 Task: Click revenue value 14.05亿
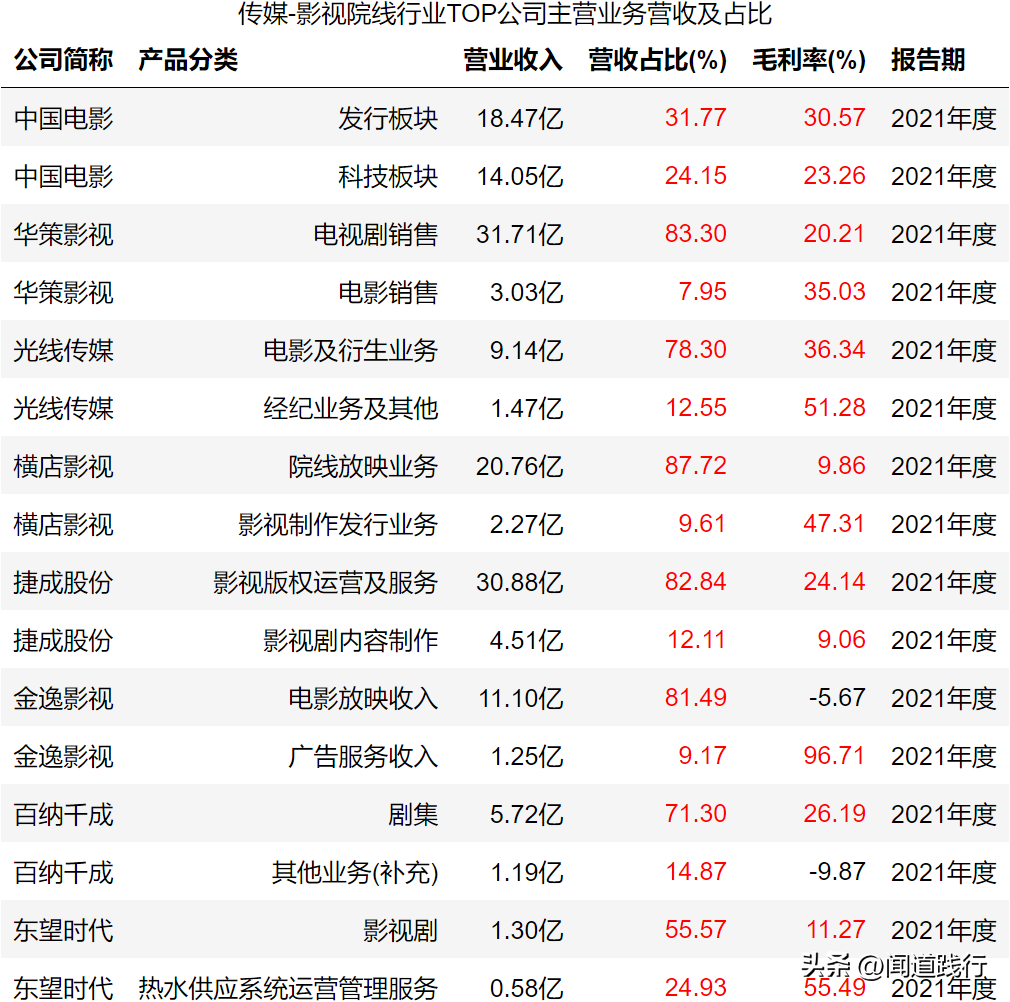click(x=520, y=176)
